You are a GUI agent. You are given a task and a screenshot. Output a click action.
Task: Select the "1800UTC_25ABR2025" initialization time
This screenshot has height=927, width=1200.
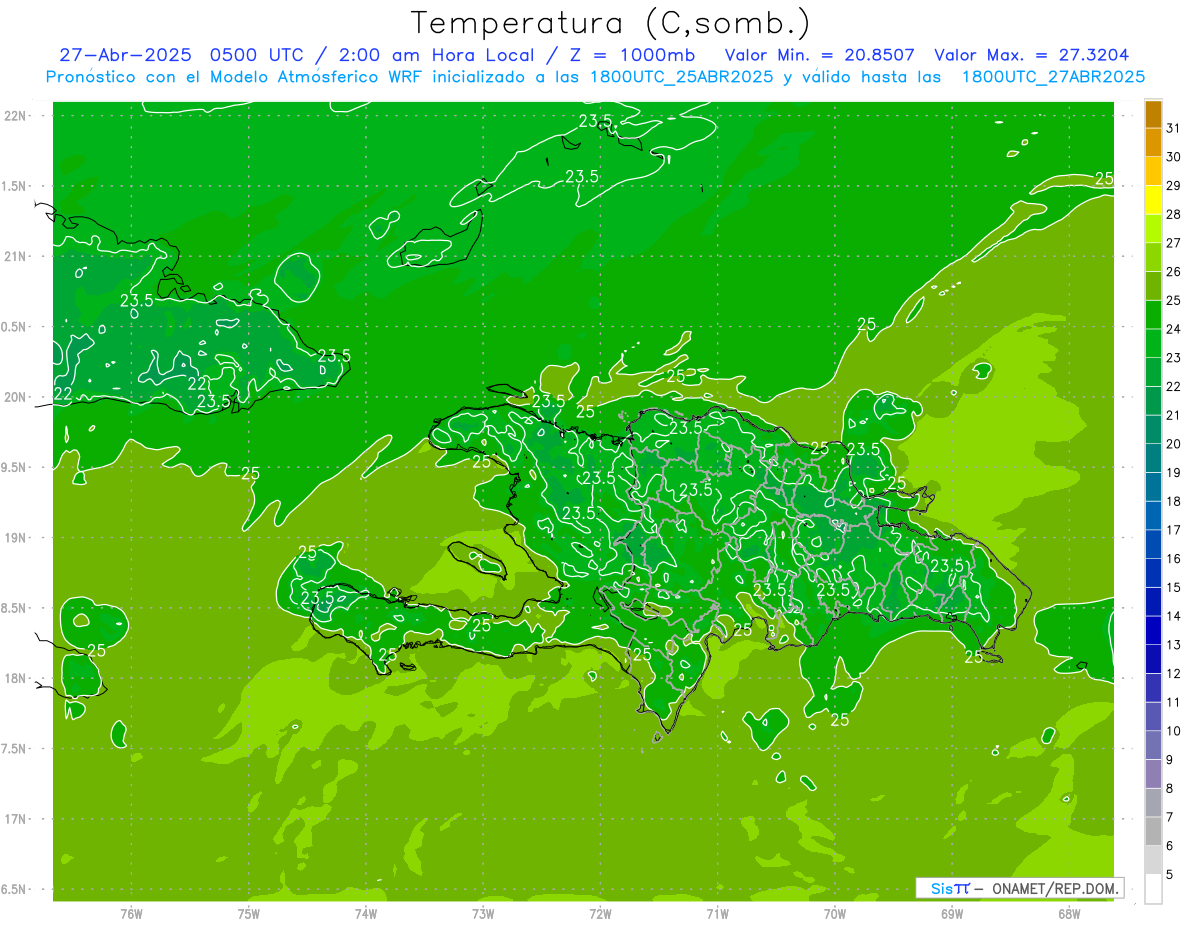(681, 77)
